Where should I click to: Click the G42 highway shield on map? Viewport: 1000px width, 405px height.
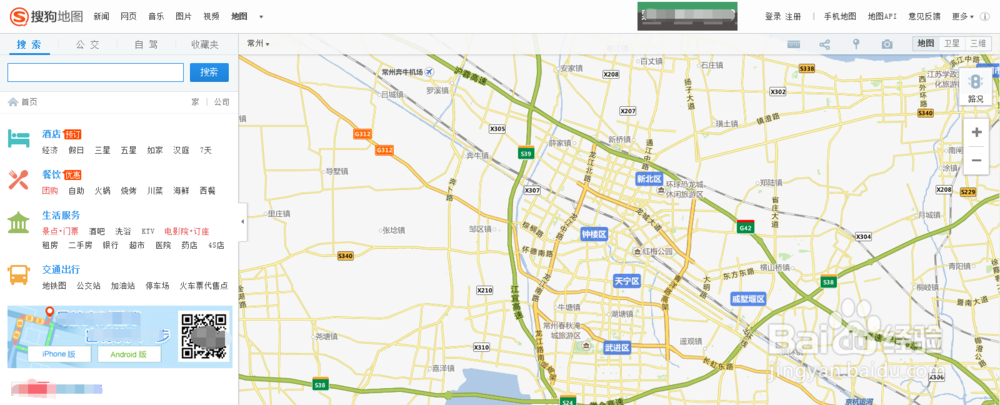[745, 226]
